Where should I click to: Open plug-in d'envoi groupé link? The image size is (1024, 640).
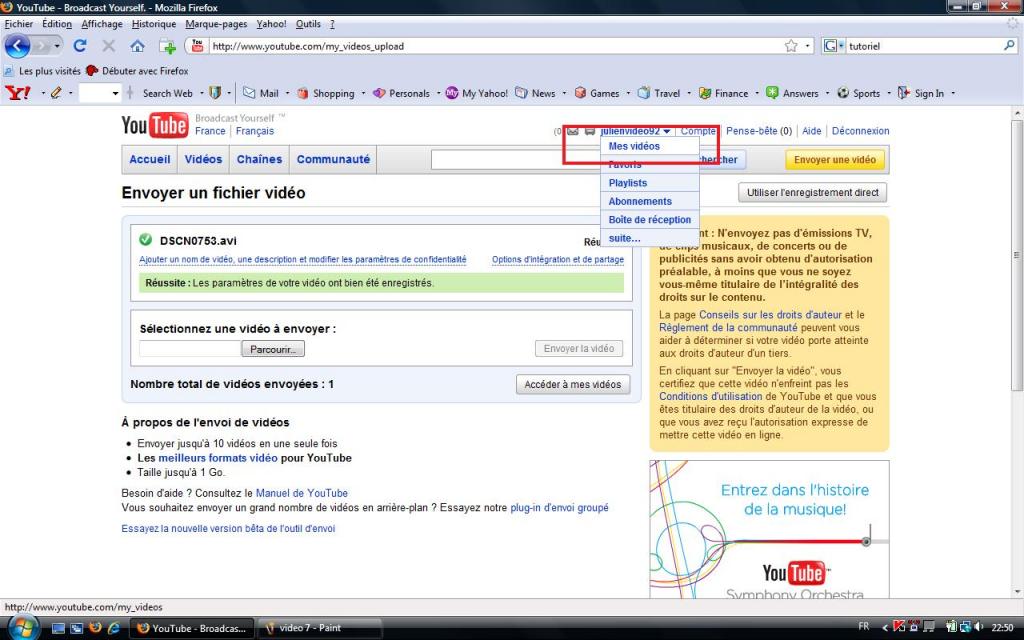[x=560, y=507]
